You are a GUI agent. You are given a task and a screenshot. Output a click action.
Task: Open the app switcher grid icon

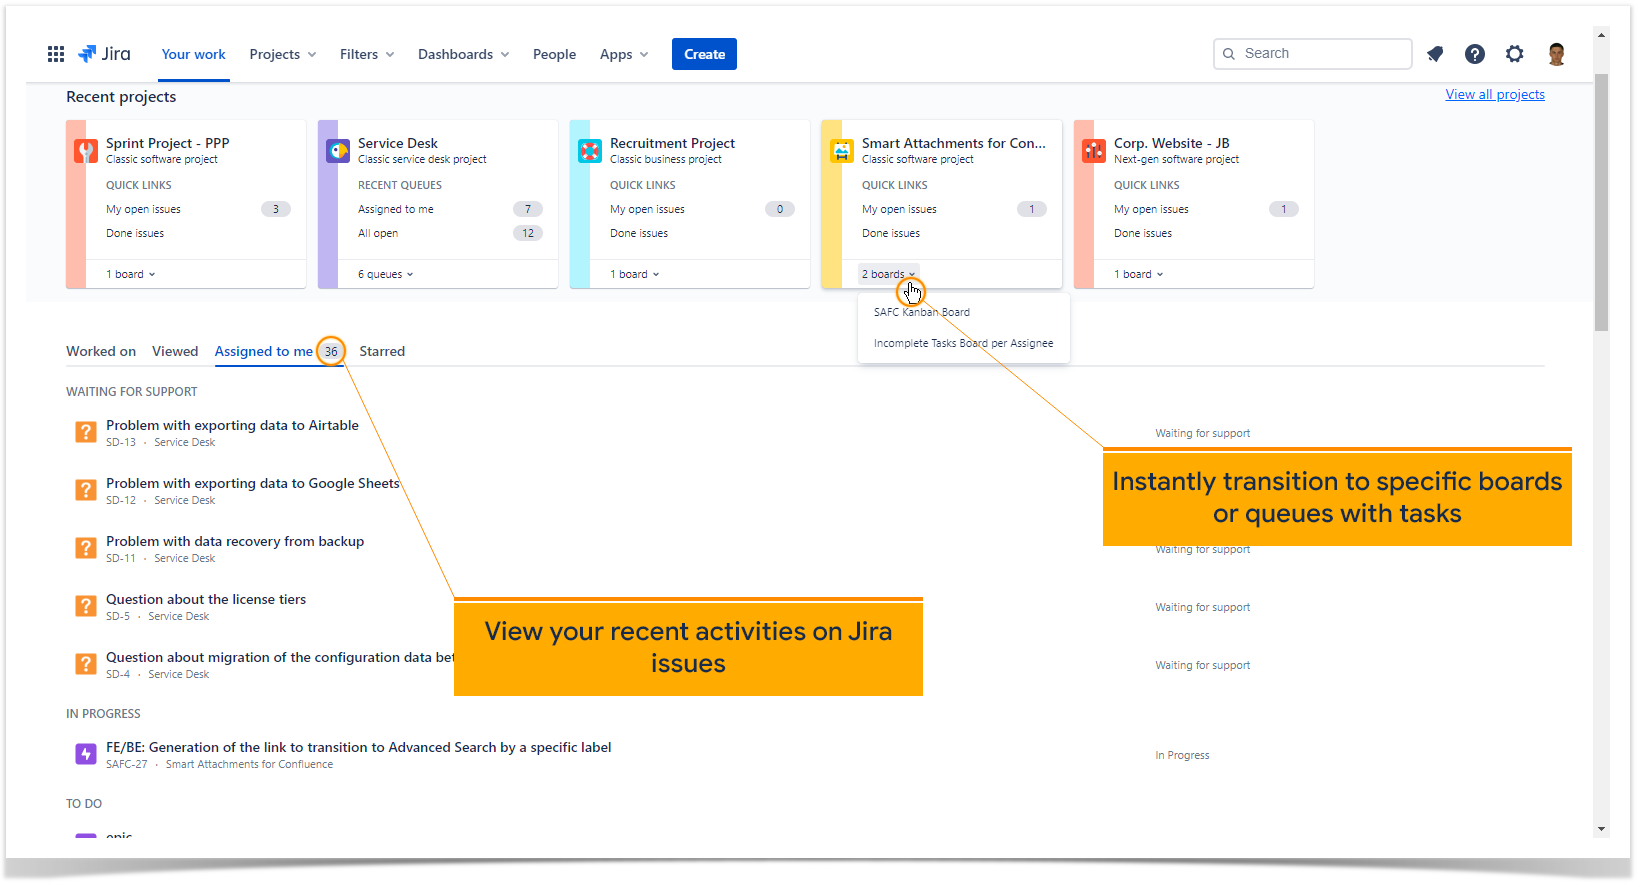click(56, 54)
